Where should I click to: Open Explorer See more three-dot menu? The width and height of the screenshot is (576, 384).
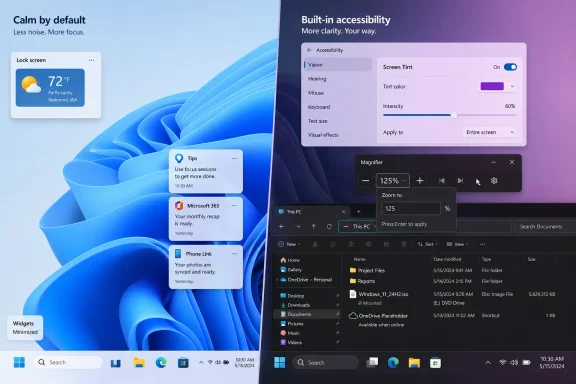[x=482, y=244]
